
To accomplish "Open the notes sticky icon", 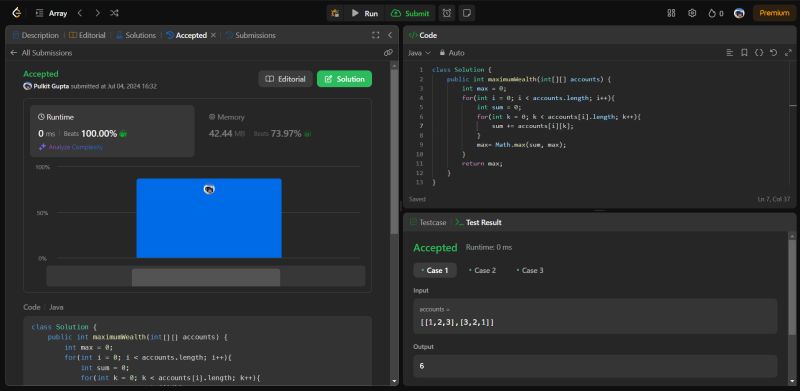I will [x=466, y=13].
